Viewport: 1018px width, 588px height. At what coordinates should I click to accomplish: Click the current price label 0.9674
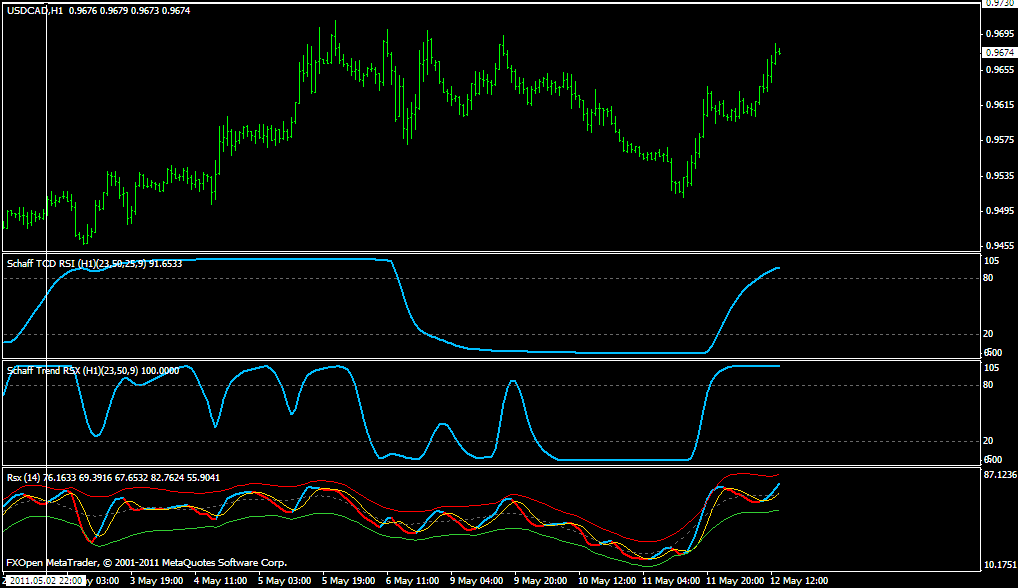click(999, 53)
